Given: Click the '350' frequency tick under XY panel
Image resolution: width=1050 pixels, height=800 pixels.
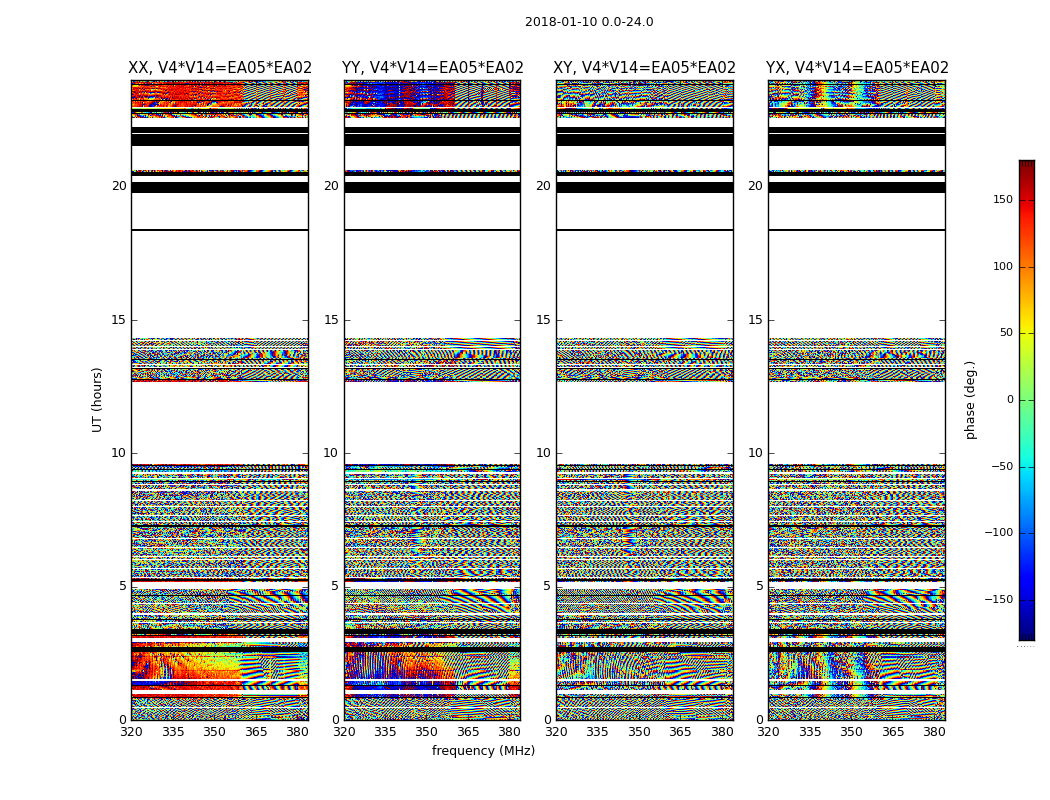Looking at the screenshot, I should coord(639,732).
